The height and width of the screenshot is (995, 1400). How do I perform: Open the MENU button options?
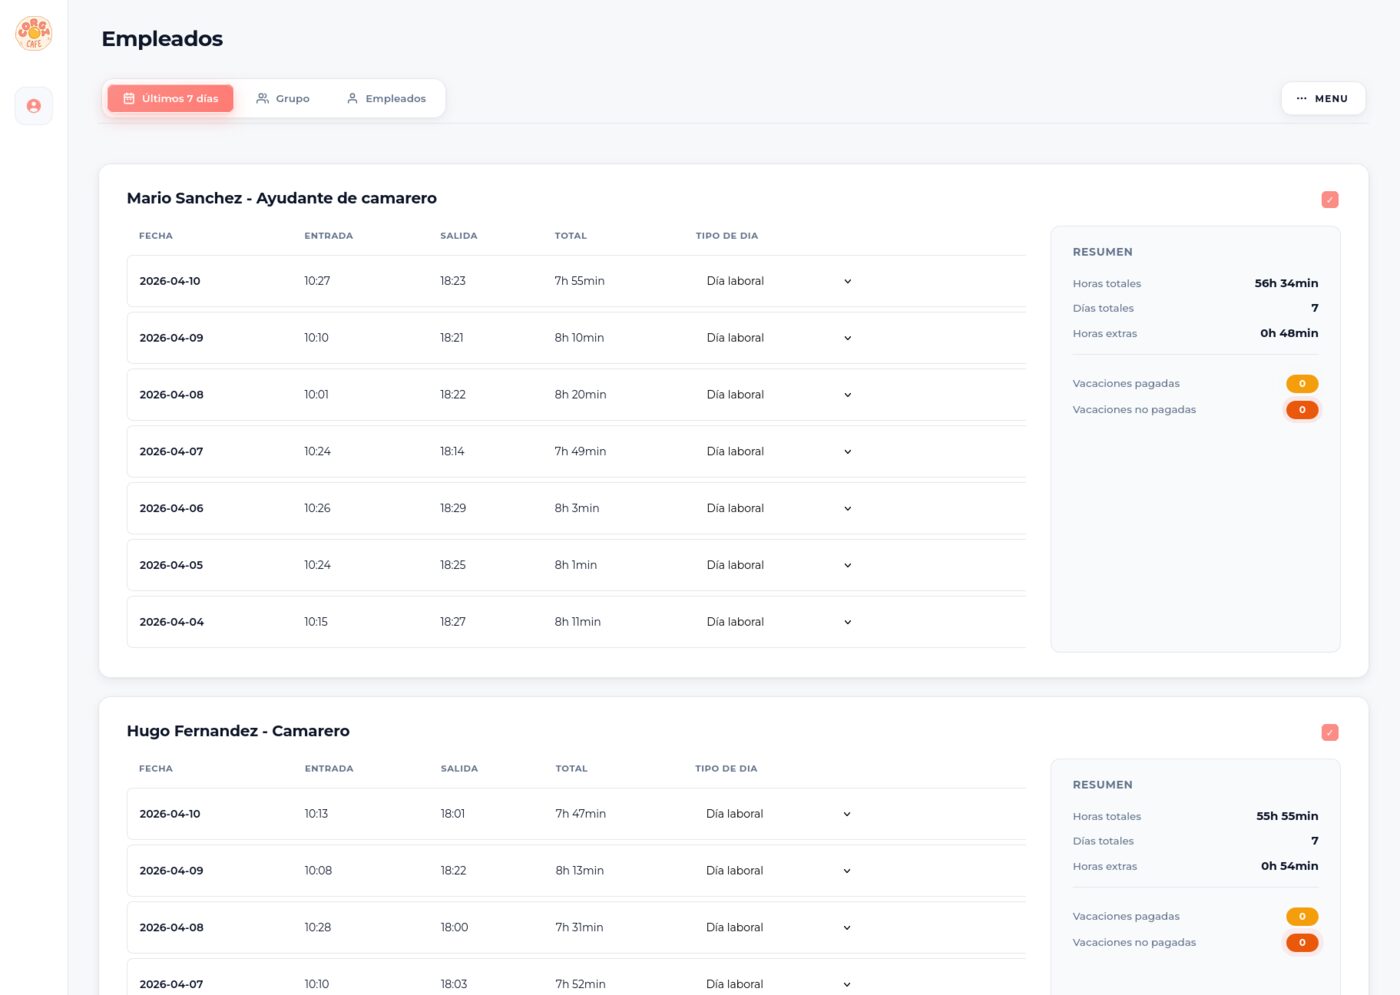[1323, 98]
